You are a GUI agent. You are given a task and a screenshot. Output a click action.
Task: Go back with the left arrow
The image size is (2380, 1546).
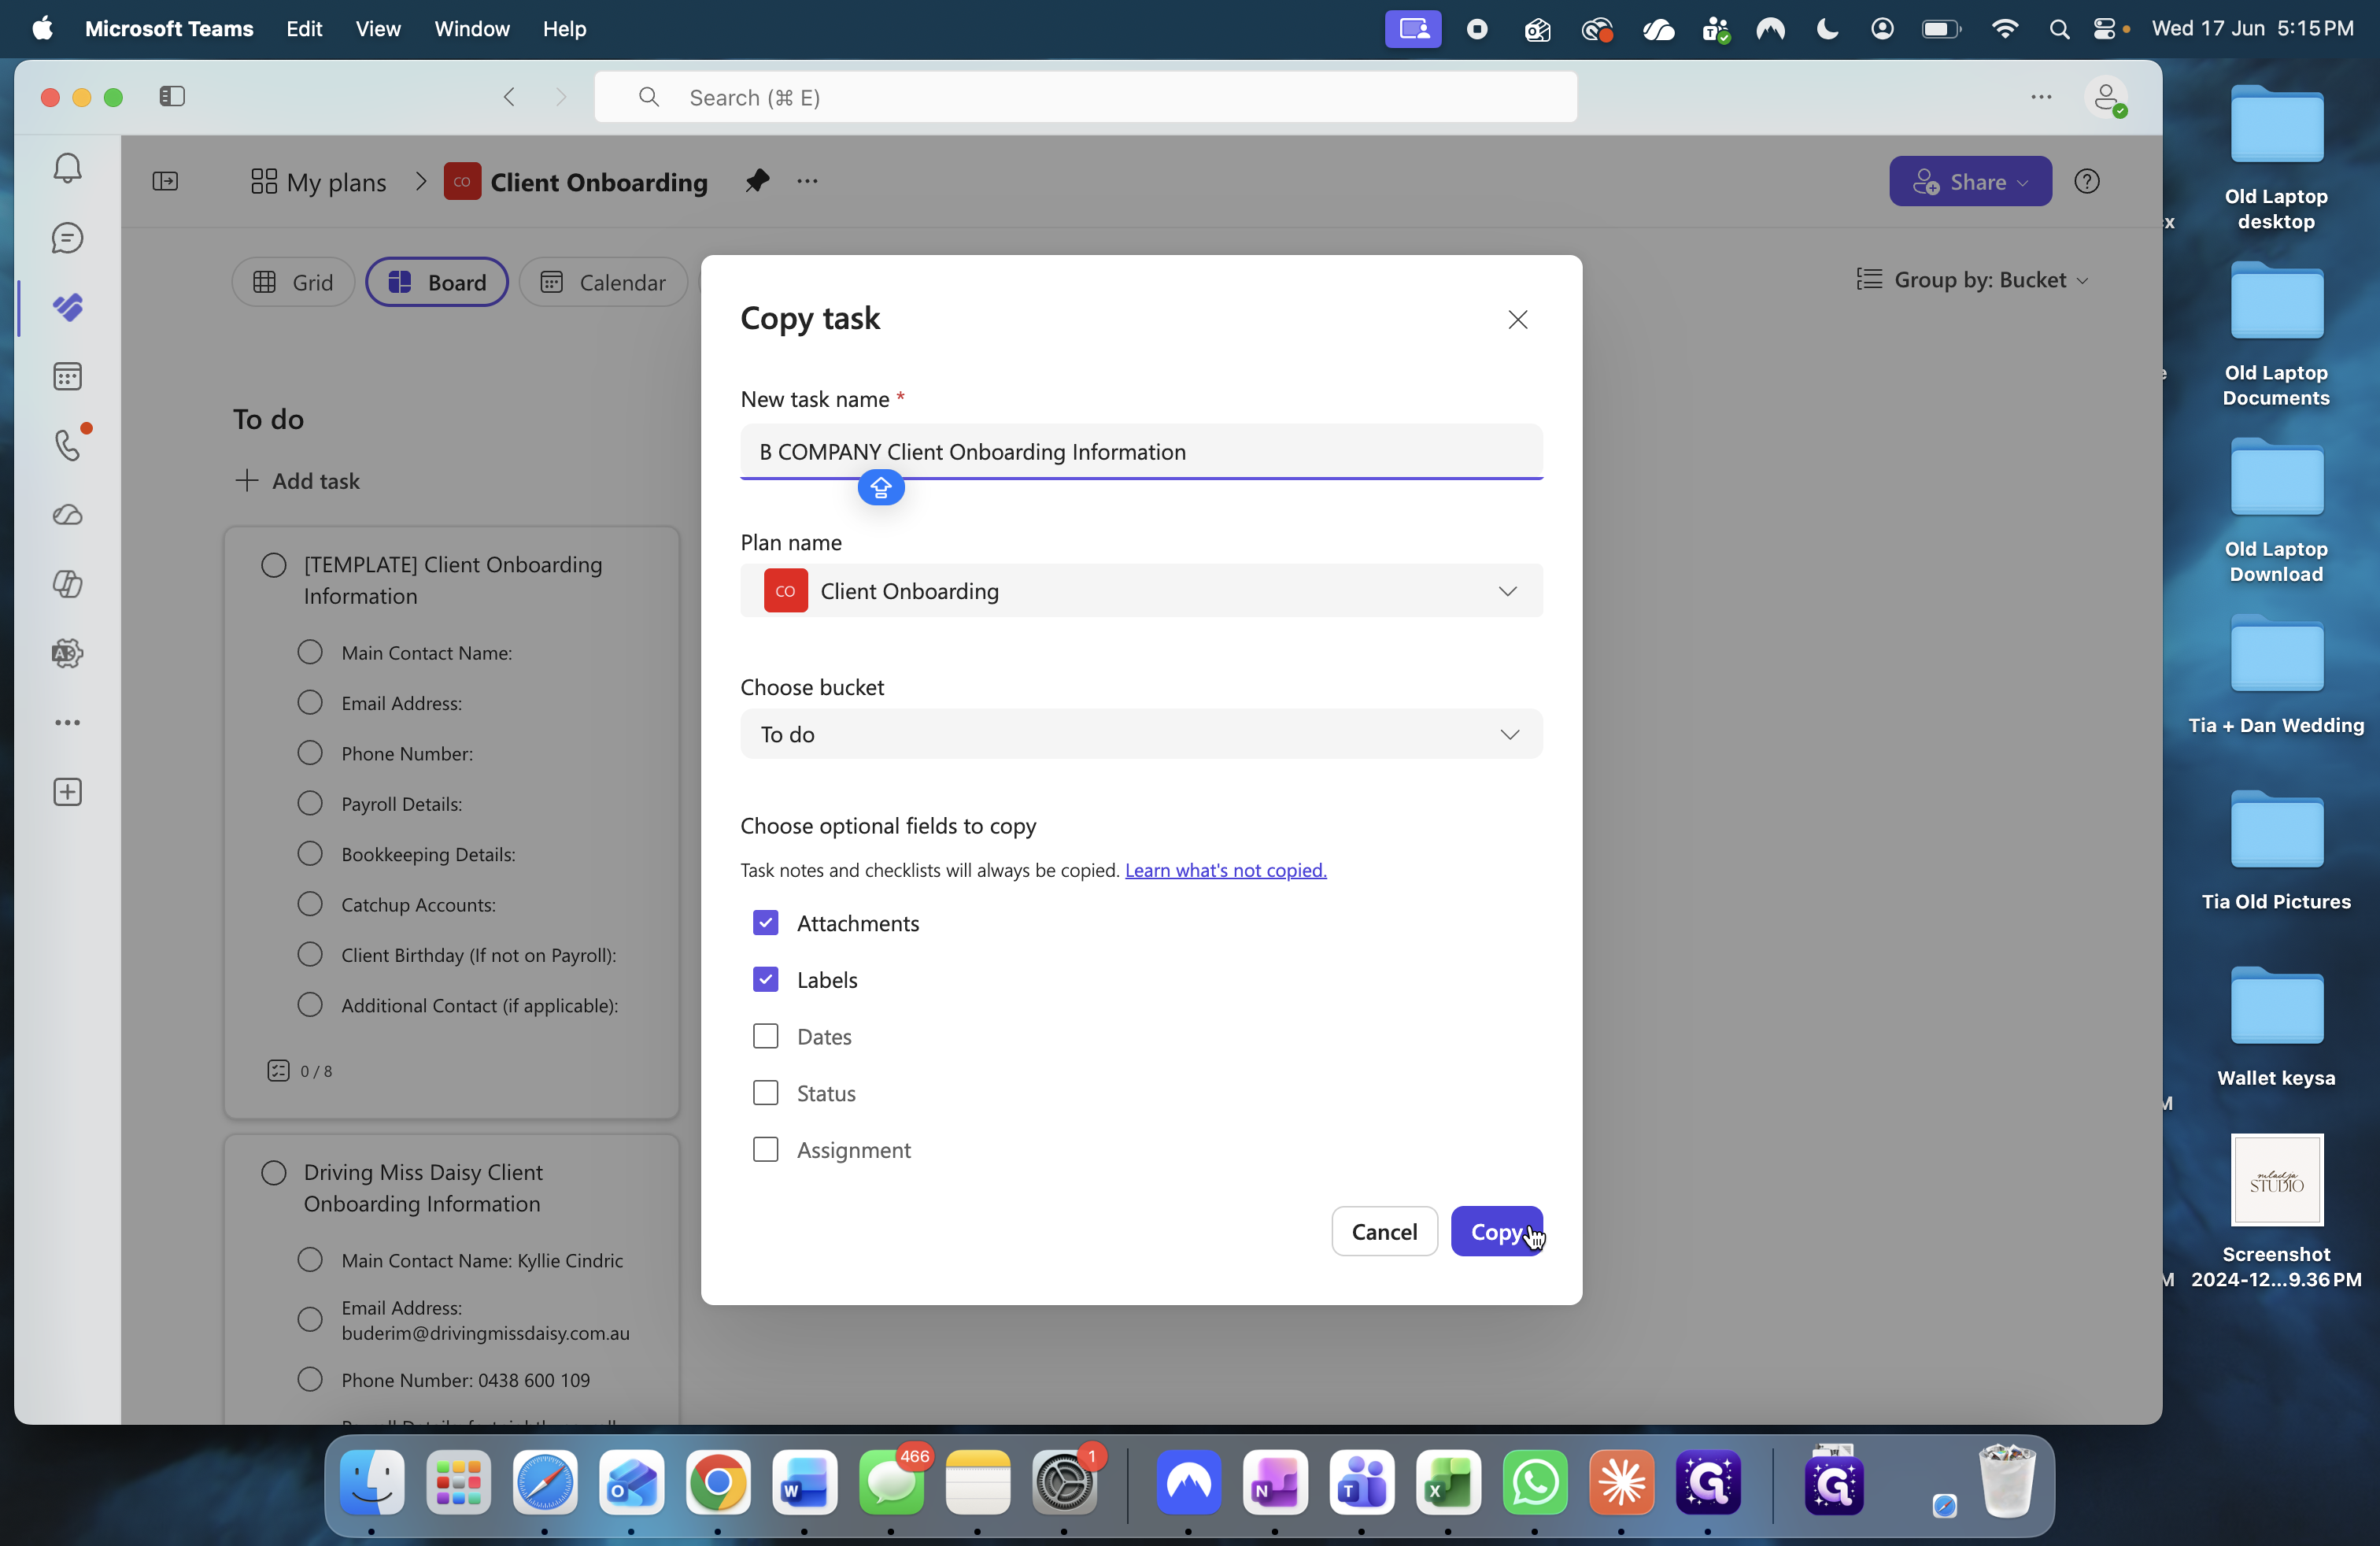coord(509,97)
